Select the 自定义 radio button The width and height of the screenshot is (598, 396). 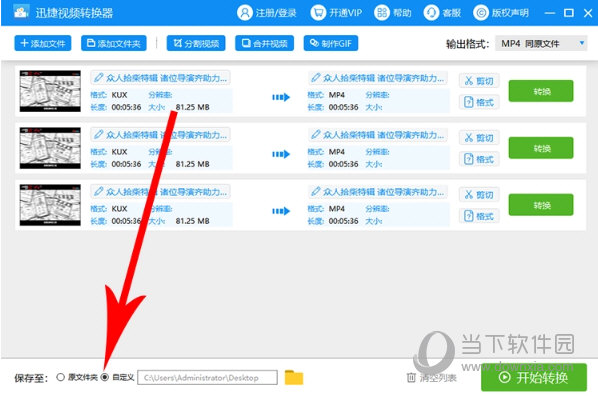104,377
